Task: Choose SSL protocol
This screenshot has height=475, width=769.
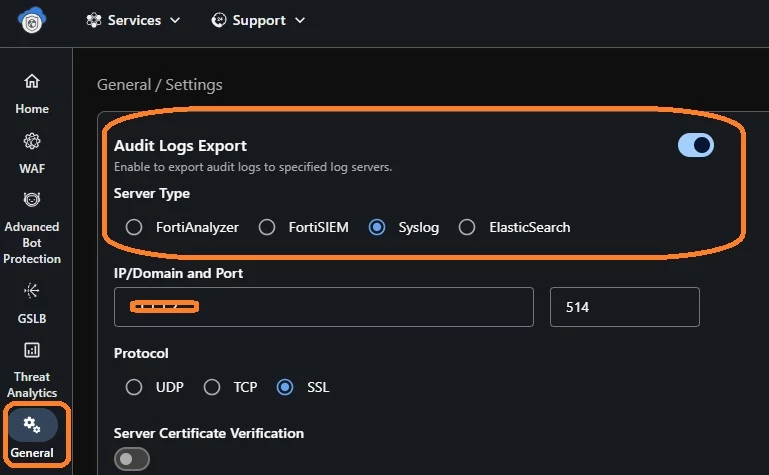Action: (284, 387)
